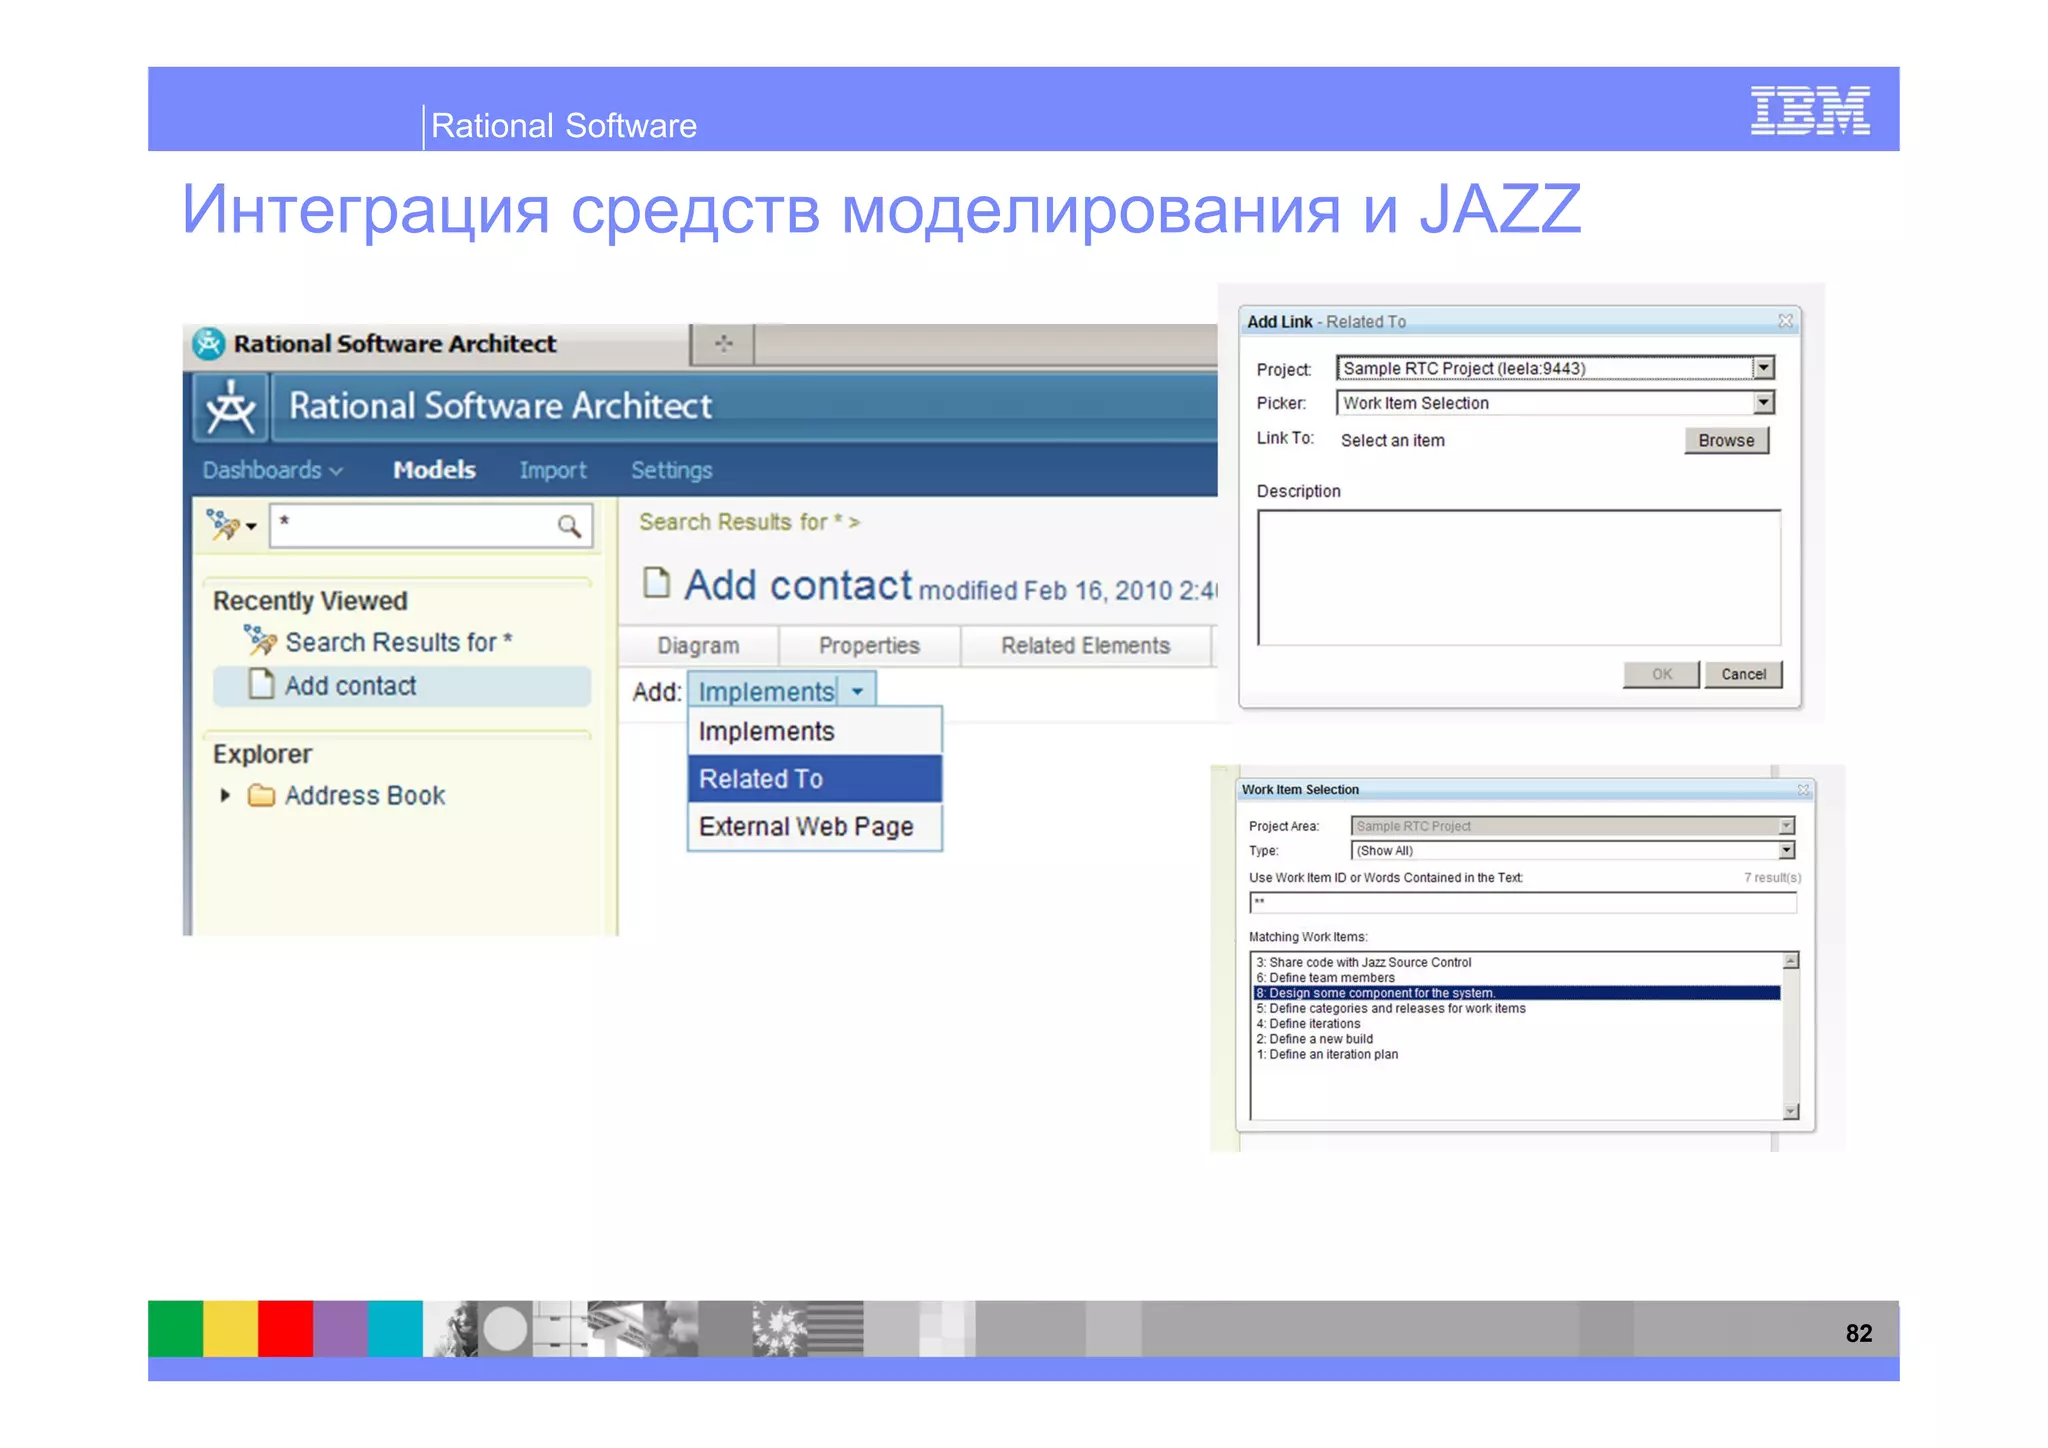Click the search type wand icon
Image resolution: width=2048 pixels, height=1448 pixels.
pyautogui.click(x=221, y=524)
